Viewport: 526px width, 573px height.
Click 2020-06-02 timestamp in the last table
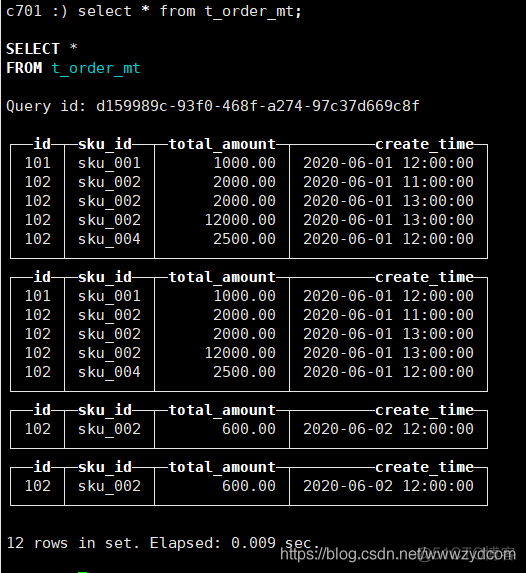(x=389, y=486)
